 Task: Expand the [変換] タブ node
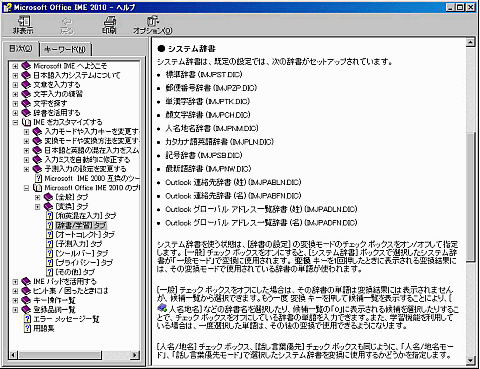(37, 207)
